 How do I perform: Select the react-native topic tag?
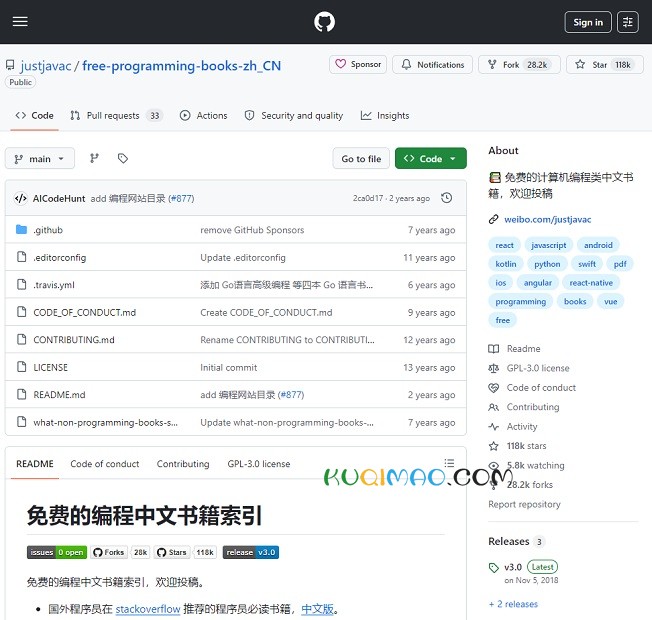[591, 283]
